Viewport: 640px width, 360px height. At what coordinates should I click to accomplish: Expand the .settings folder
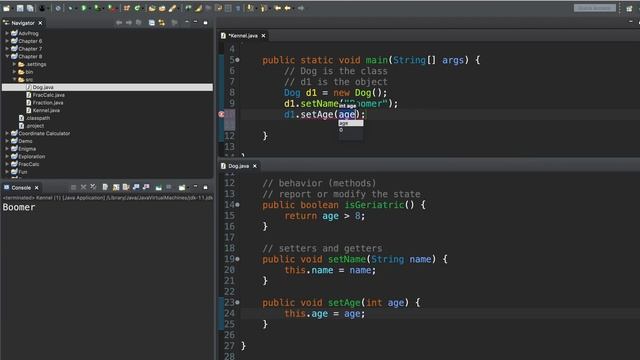(14, 64)
